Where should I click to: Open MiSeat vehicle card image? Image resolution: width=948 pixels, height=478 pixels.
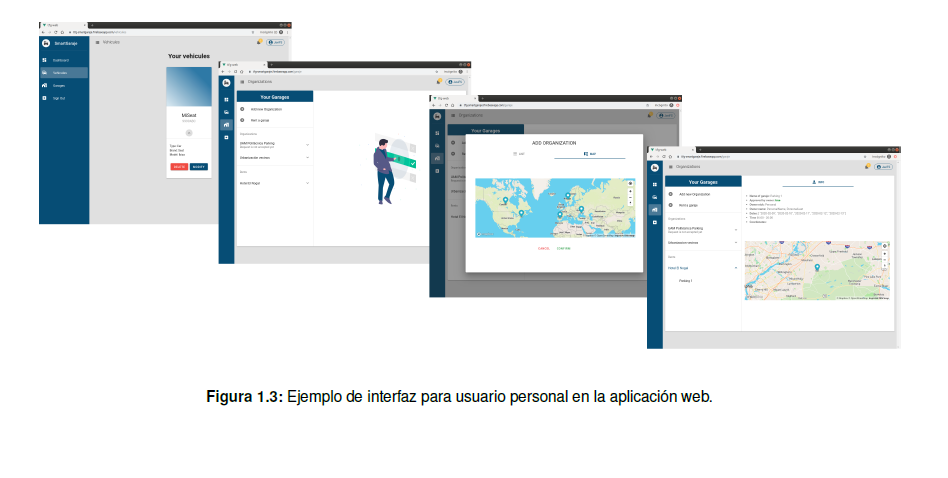189,86
